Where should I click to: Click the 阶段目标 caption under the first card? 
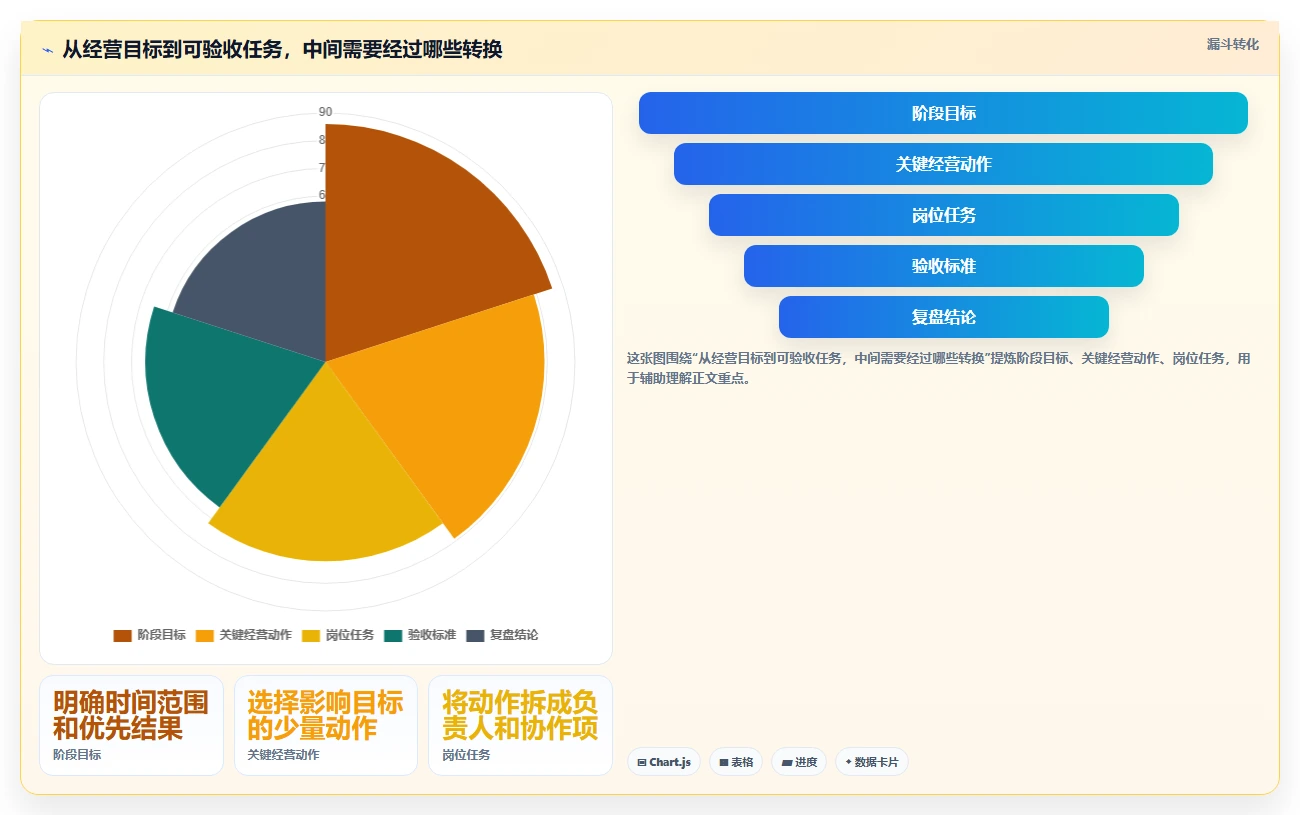[x=77, y=755]
